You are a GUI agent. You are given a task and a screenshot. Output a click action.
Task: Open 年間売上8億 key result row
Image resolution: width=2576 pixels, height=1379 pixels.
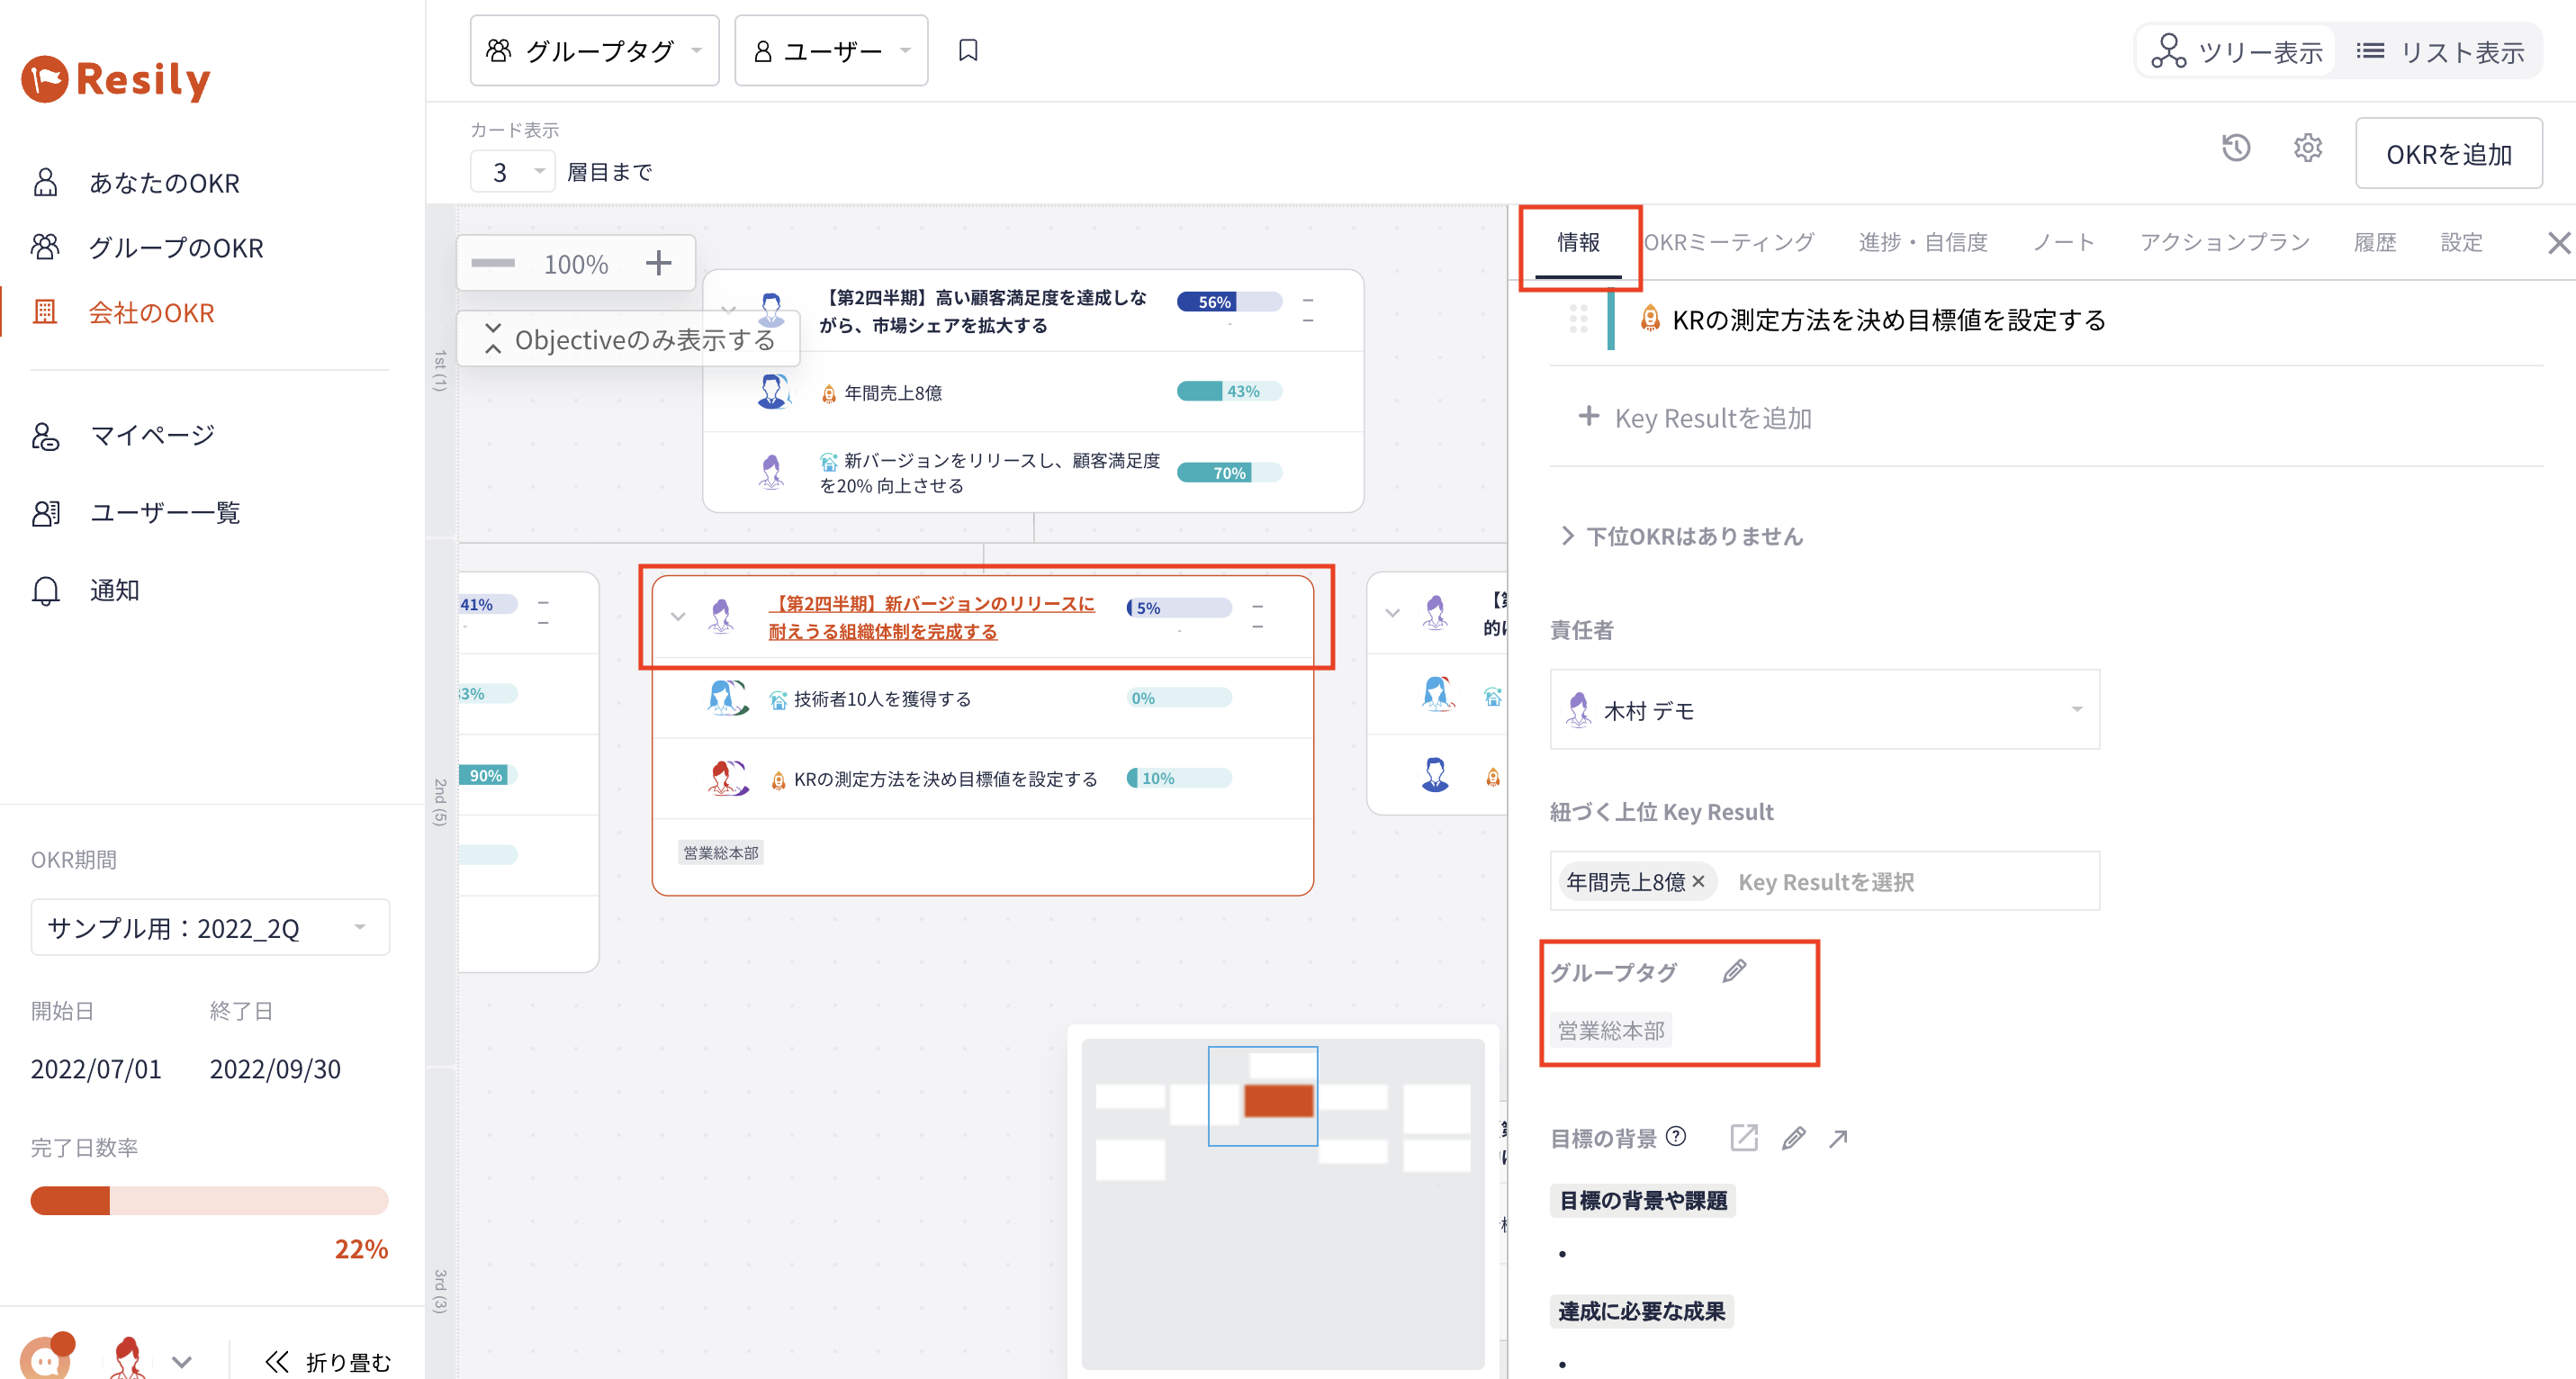tap(1033, 391)
